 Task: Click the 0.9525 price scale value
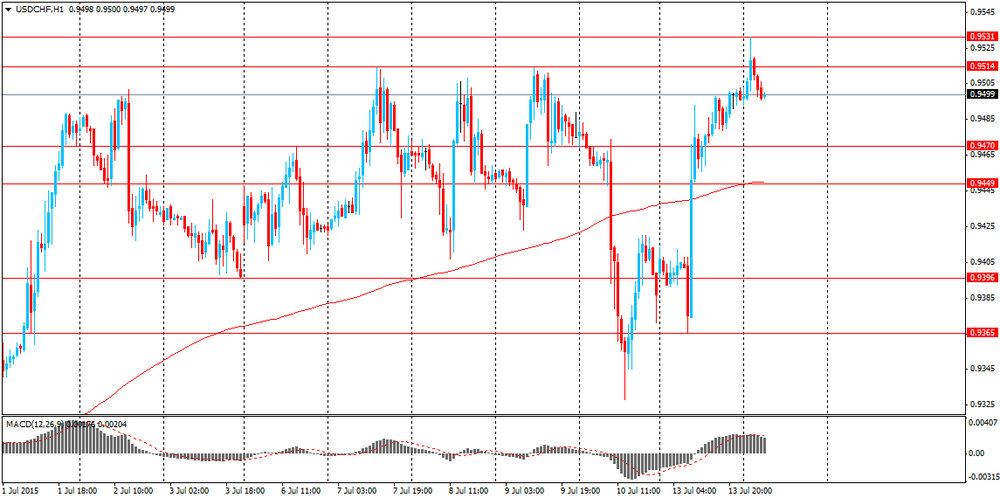tap(980, 47)
